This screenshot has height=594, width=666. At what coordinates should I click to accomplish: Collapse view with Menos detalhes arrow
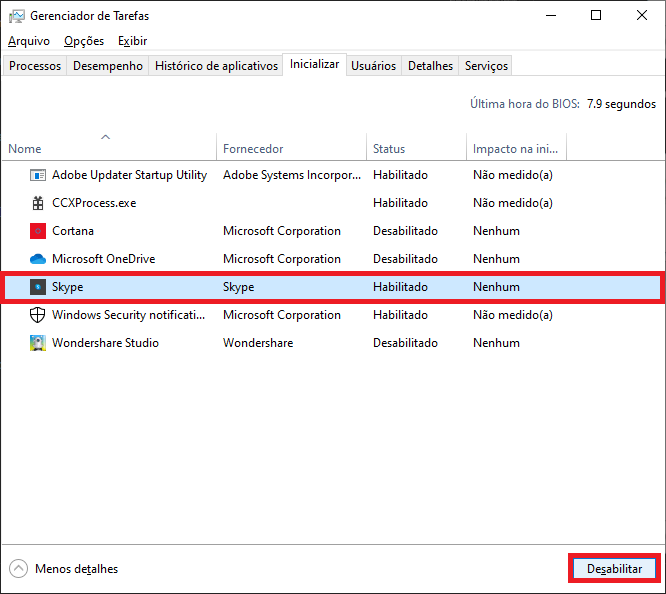coord(19,569)
